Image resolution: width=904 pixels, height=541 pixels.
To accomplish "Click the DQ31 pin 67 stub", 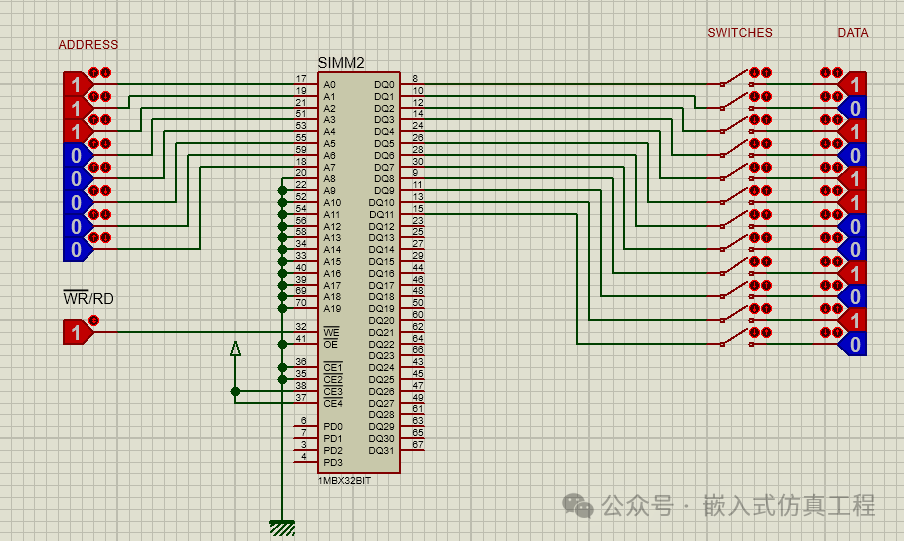I will click(413, 450).
